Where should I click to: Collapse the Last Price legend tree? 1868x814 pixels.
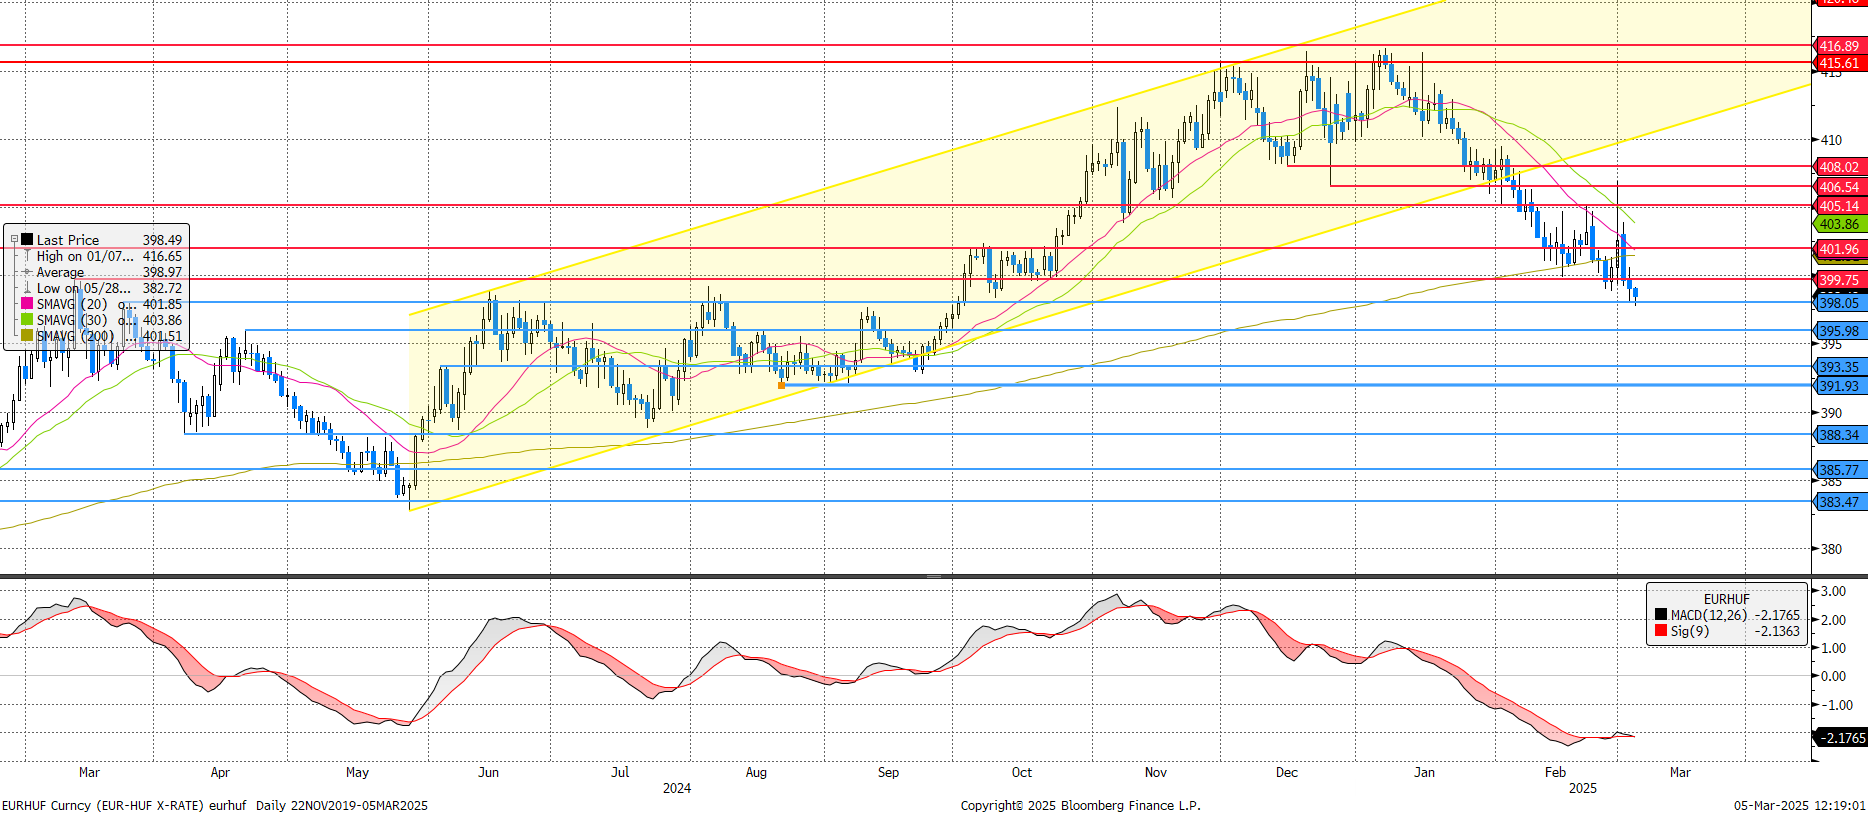14,240
